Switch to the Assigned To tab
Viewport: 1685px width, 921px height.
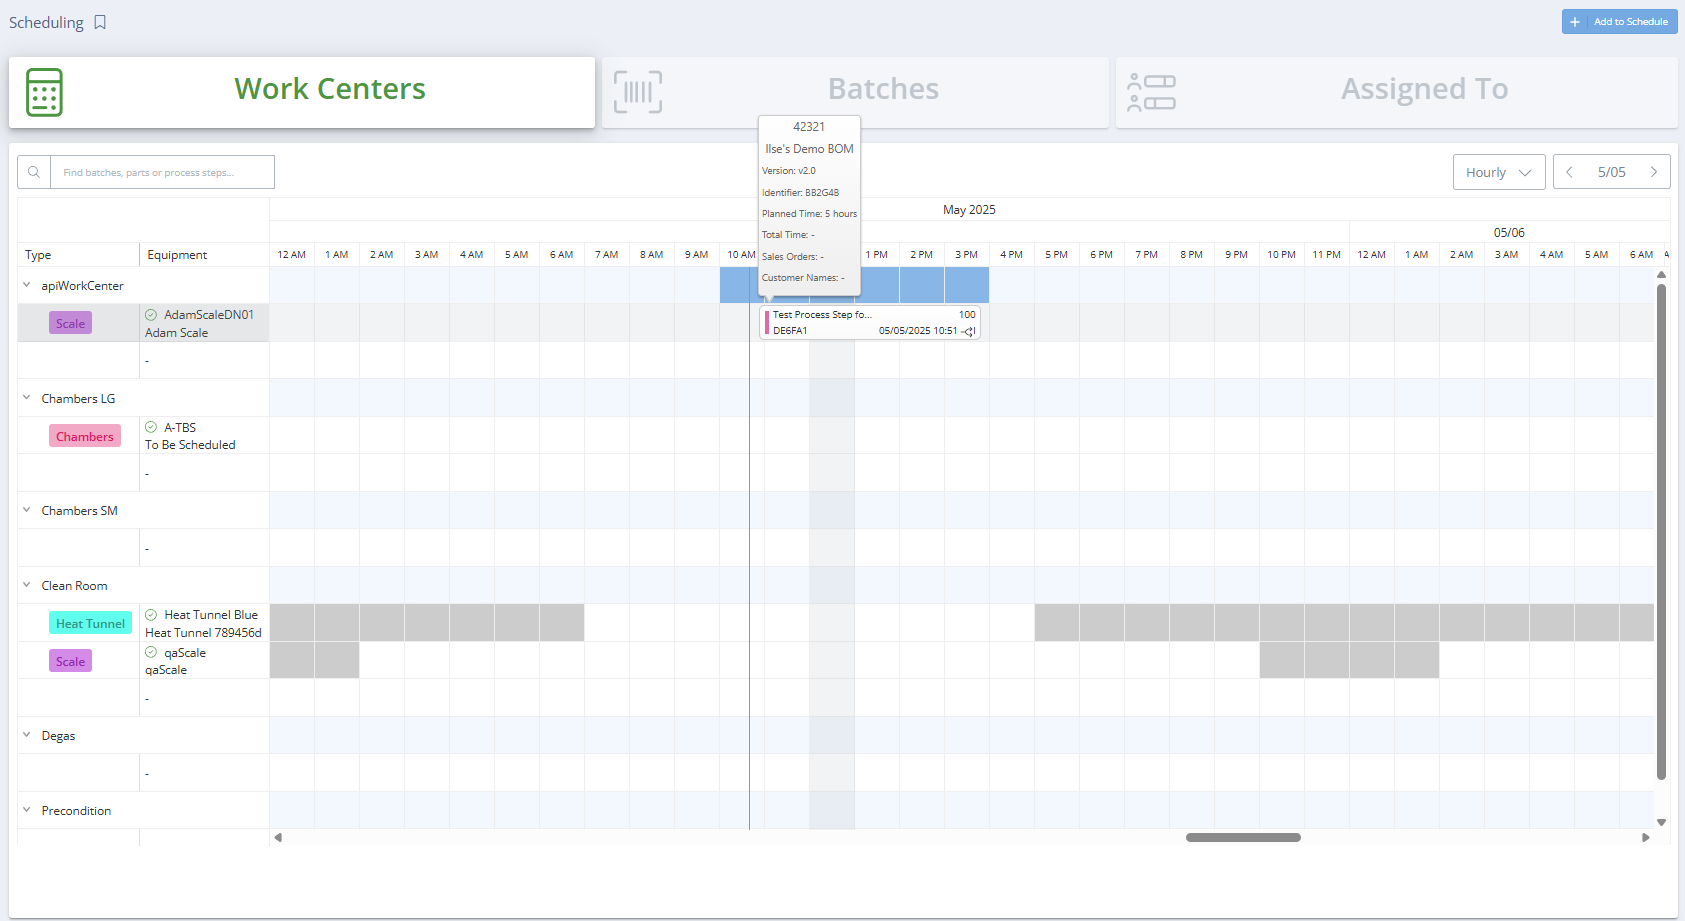[1396, 92]
